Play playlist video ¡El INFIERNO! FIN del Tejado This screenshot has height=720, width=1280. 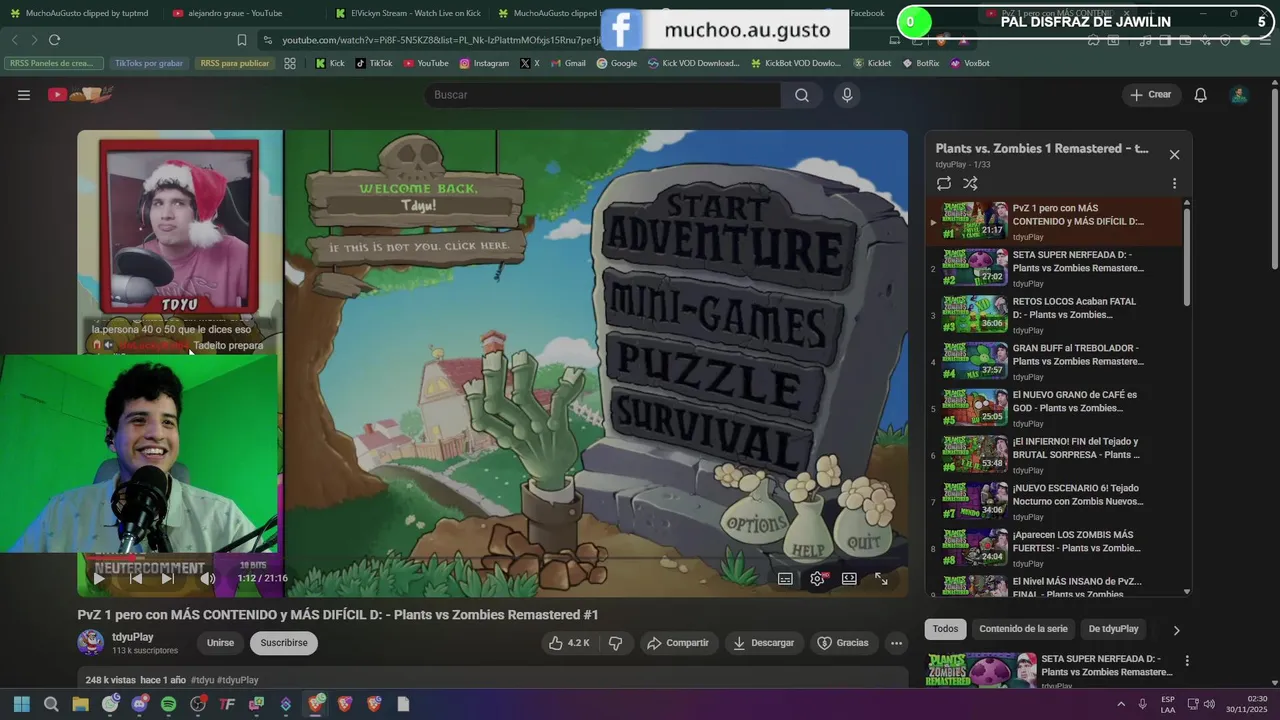1055,454
